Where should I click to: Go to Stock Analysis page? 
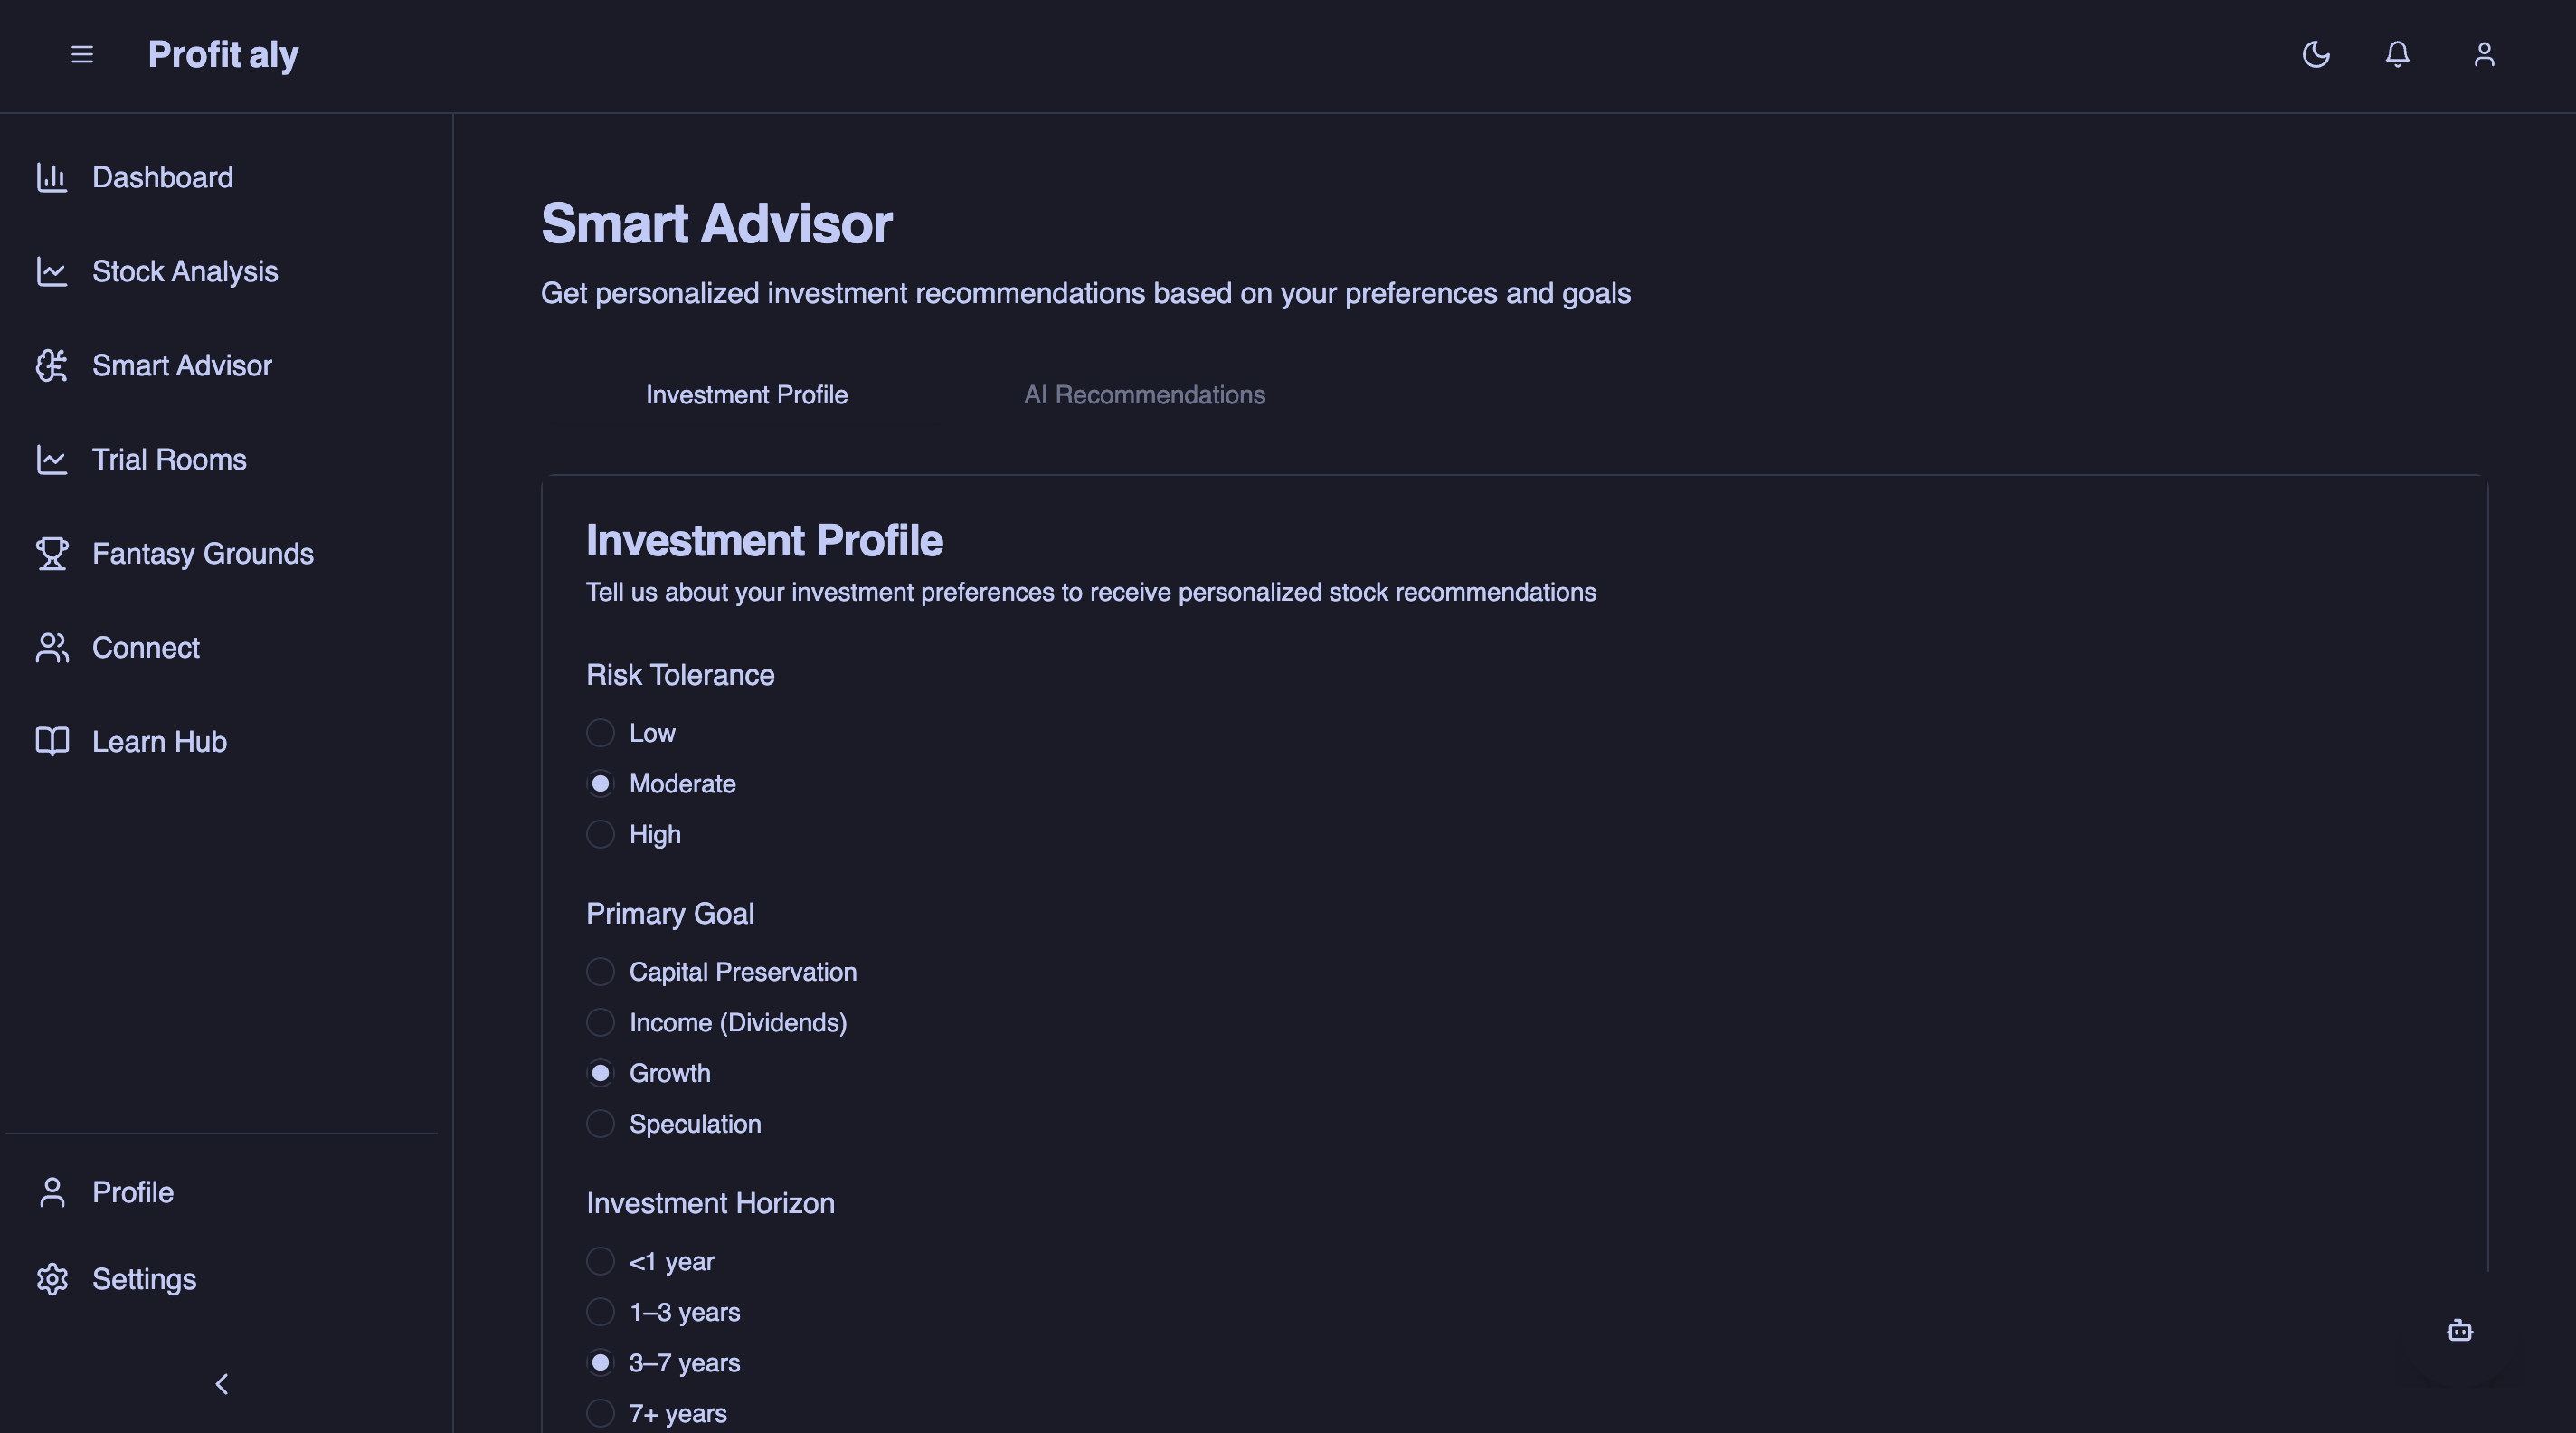click(x=184, y=271)
